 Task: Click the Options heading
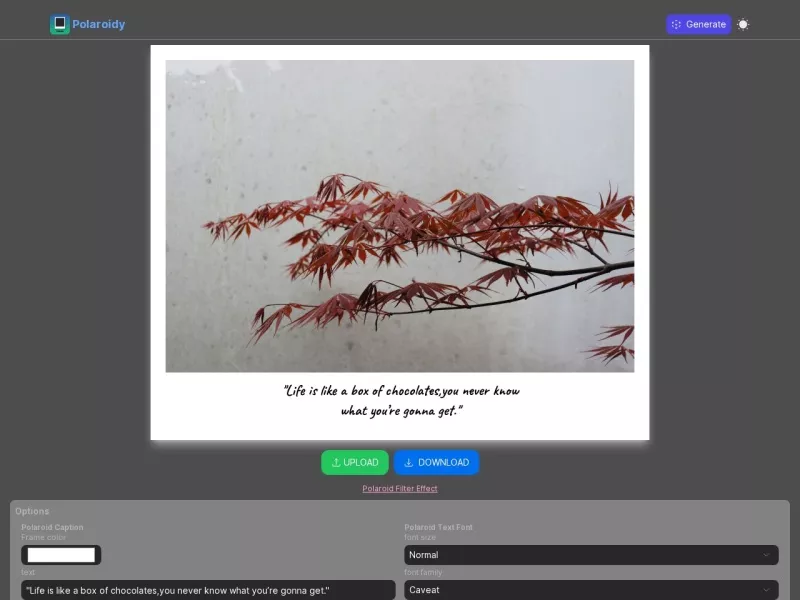tap(32, 511)
